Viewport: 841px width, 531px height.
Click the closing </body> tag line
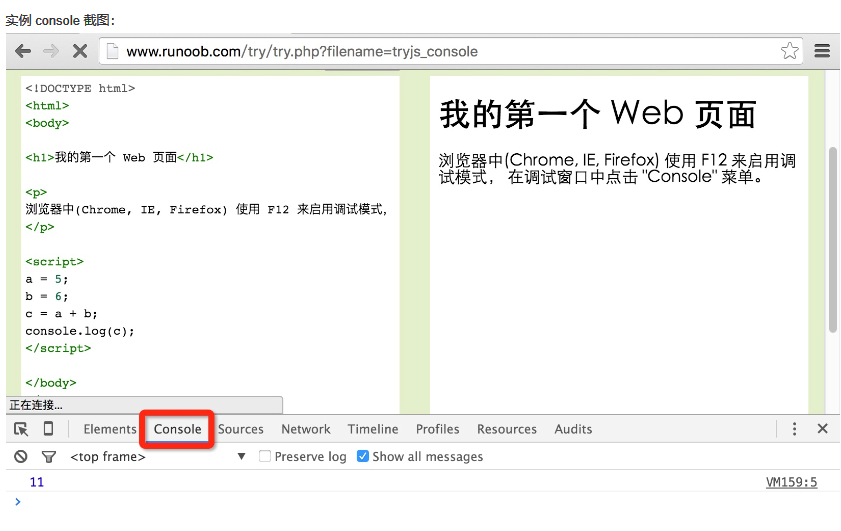(x=50, y=383)
